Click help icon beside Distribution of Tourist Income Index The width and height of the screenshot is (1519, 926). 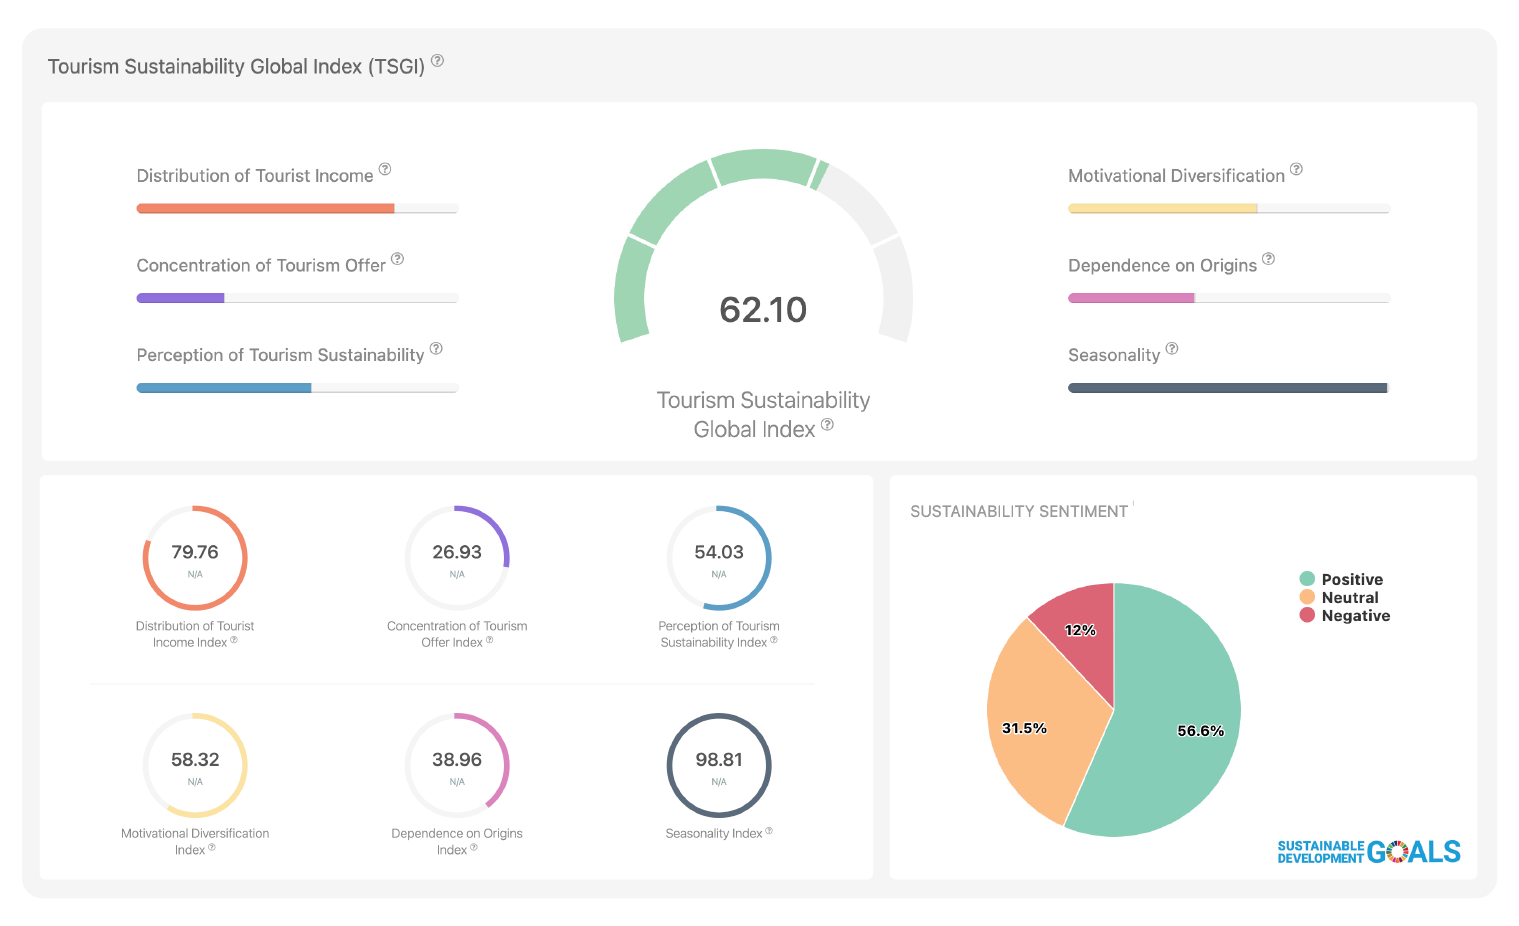point(234,640)
